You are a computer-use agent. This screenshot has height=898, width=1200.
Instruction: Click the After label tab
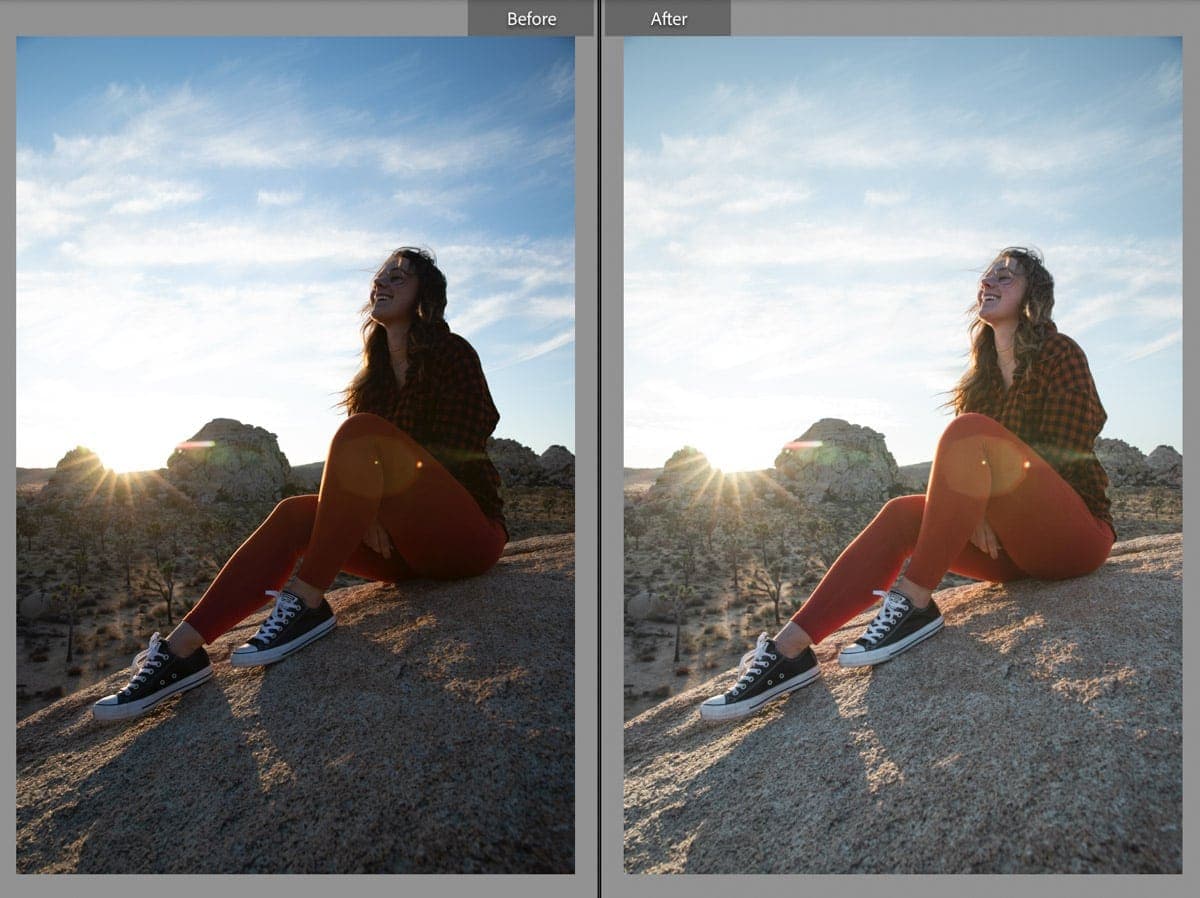[x=667, y=18]
